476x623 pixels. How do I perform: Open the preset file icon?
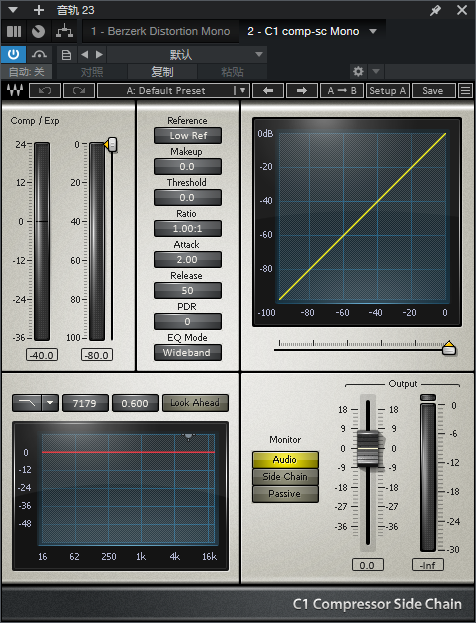tap(66, 54)
